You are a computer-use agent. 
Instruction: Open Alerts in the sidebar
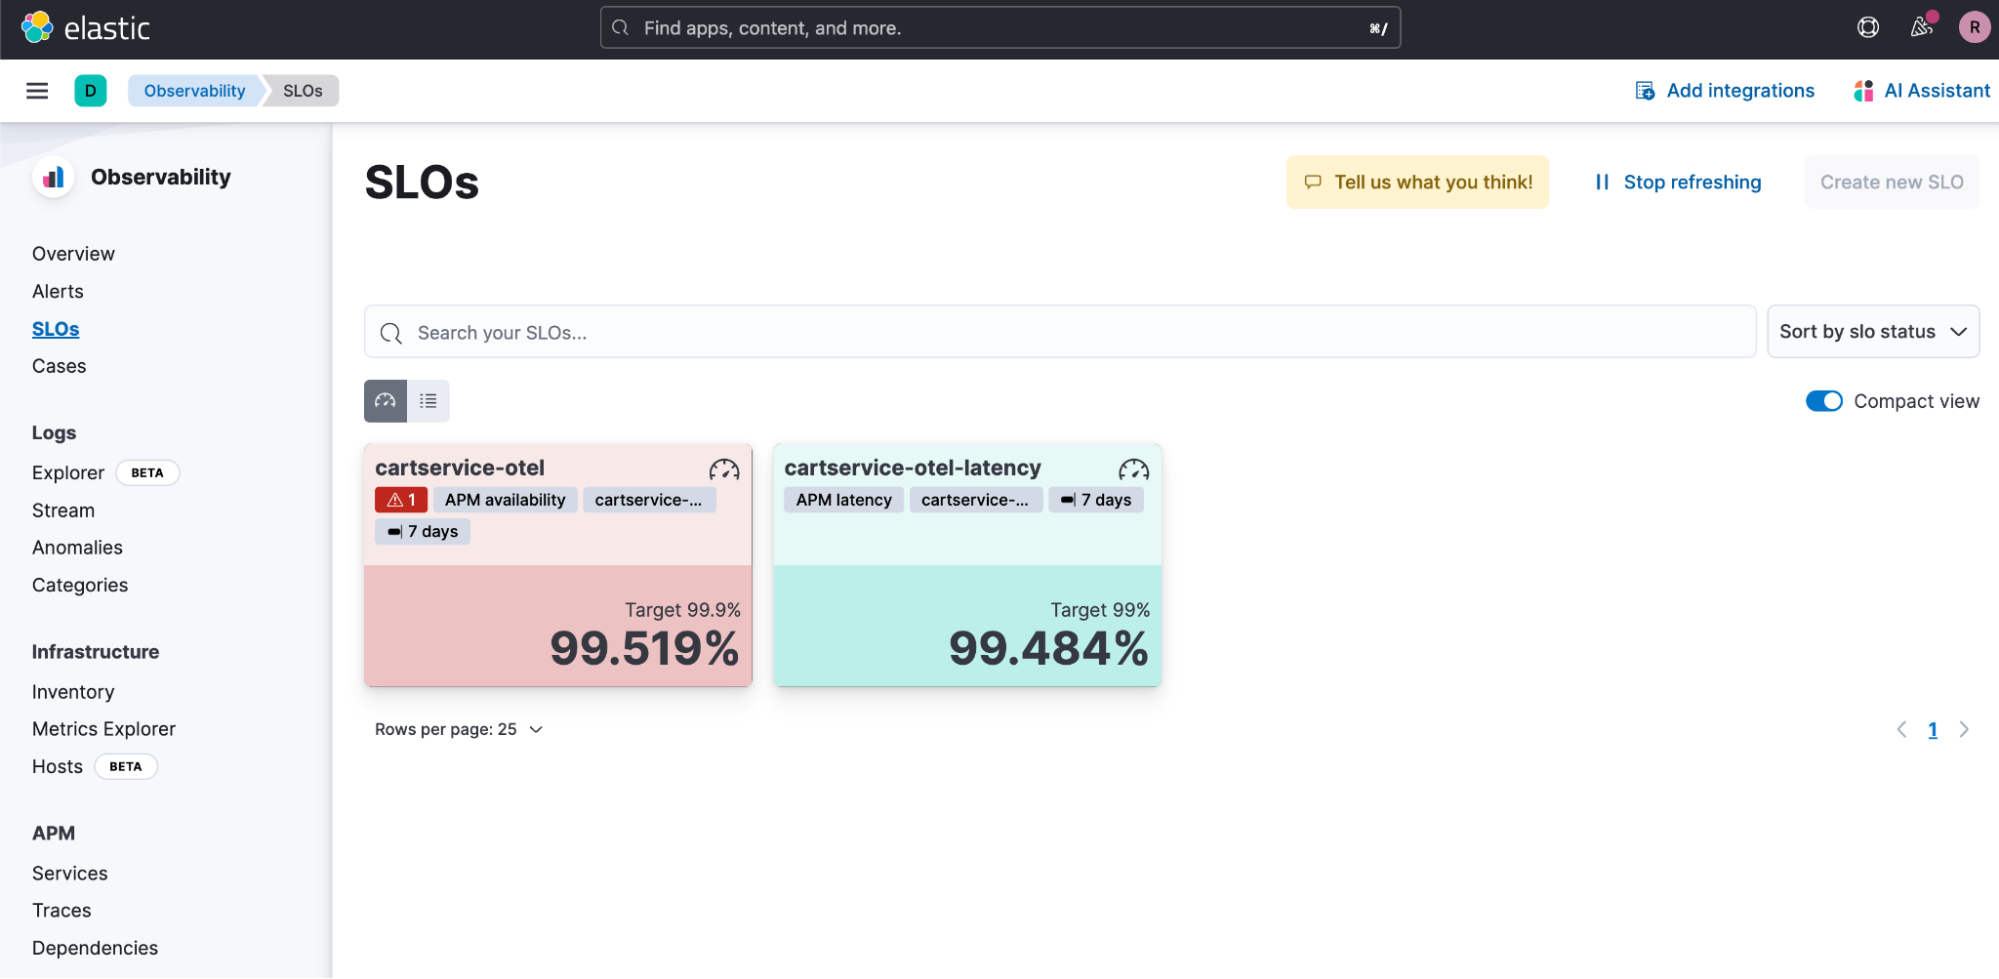coord(58,292)
